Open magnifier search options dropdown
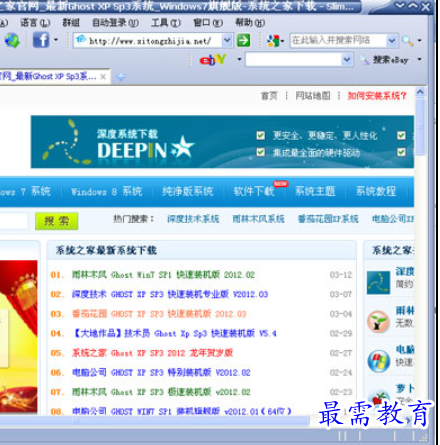The height and width of the screenshot is (445, 440). (419, 41)
